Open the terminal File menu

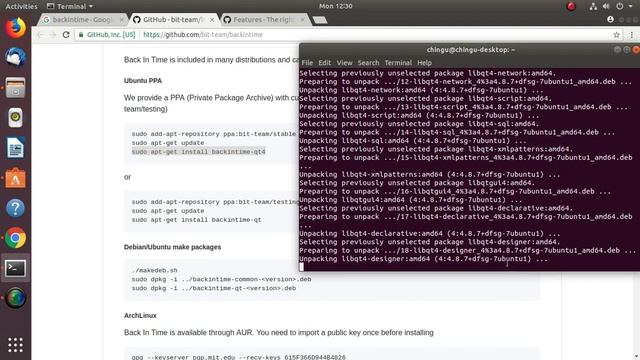pos(307,63)
